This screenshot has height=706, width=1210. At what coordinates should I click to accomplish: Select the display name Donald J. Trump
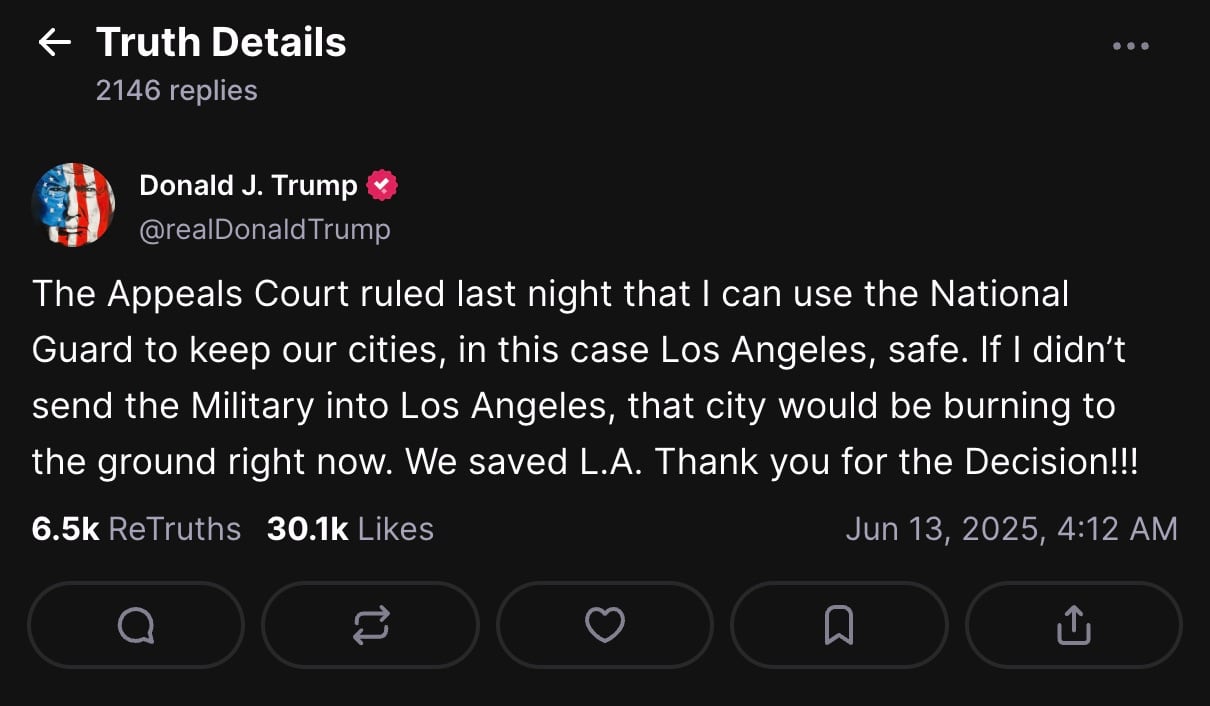click(x=248, y=184)
